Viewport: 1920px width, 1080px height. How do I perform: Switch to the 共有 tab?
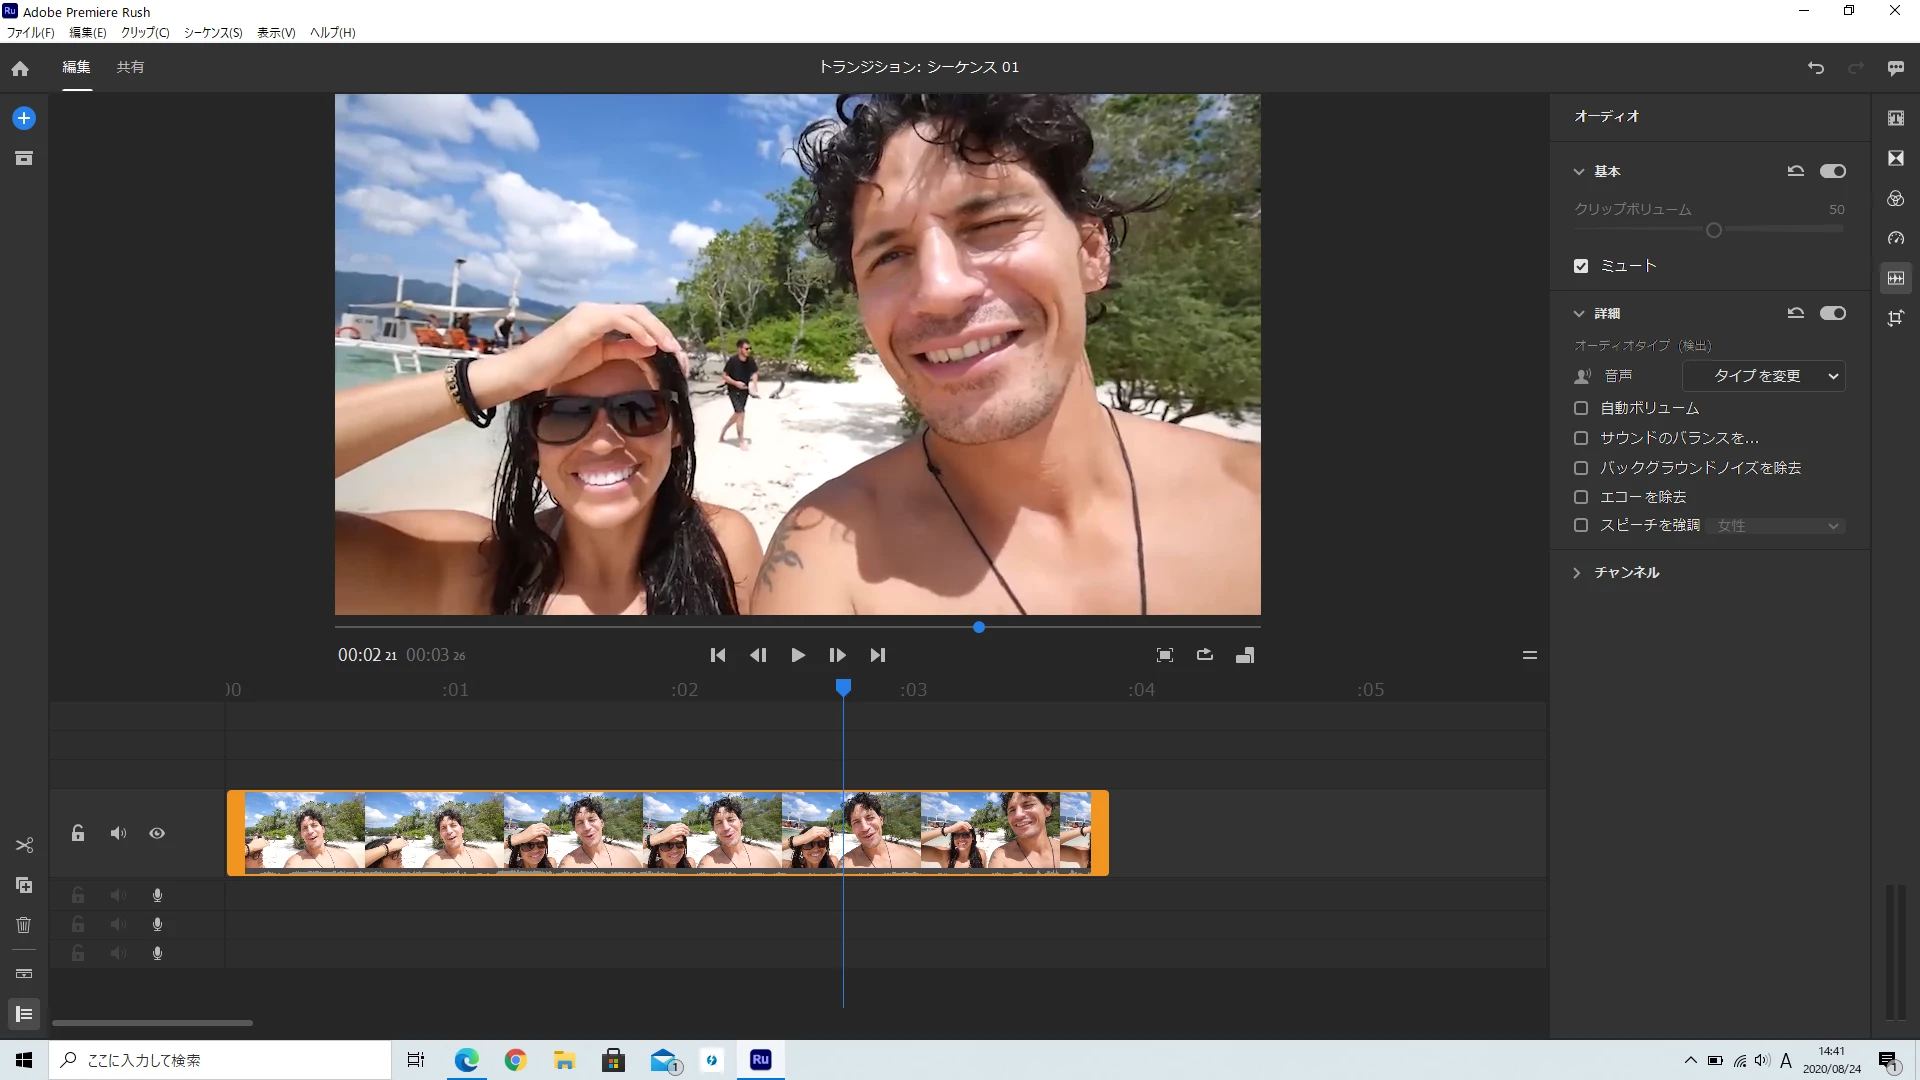[130, 67]
